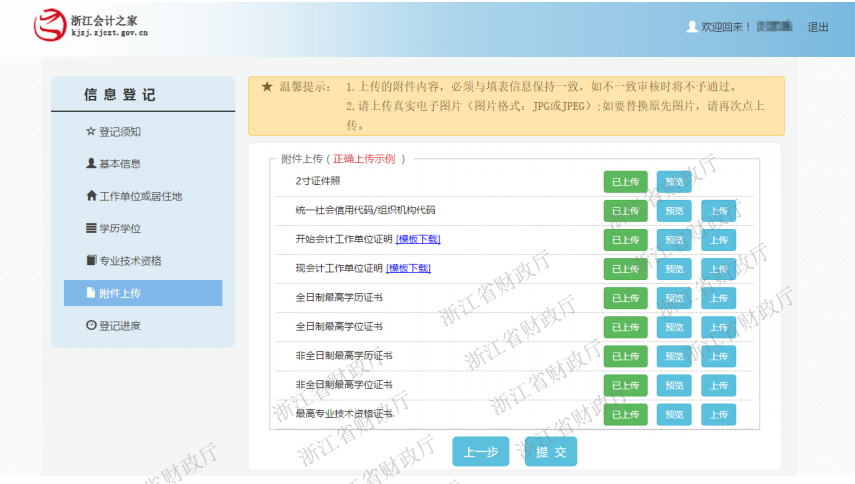Click 退出 to log out

818,27
